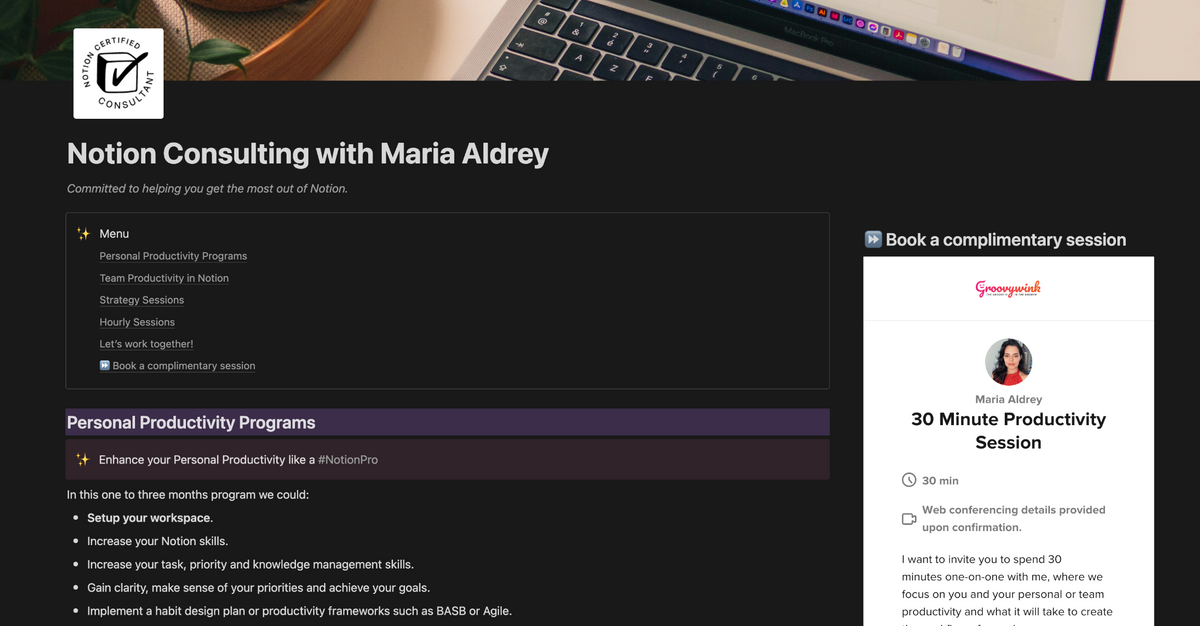Click the fast-forward icon in the right column heading
Image resolution: width=1200 pixels, height=626 pixels.
(873, 240)
